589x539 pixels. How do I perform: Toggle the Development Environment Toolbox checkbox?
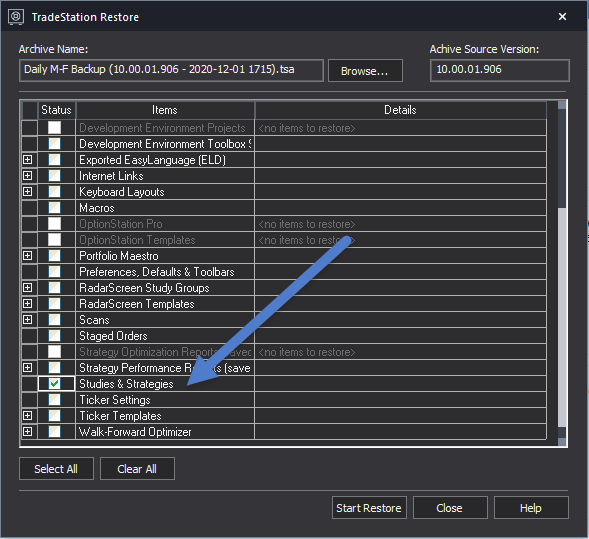click(54, 144)
